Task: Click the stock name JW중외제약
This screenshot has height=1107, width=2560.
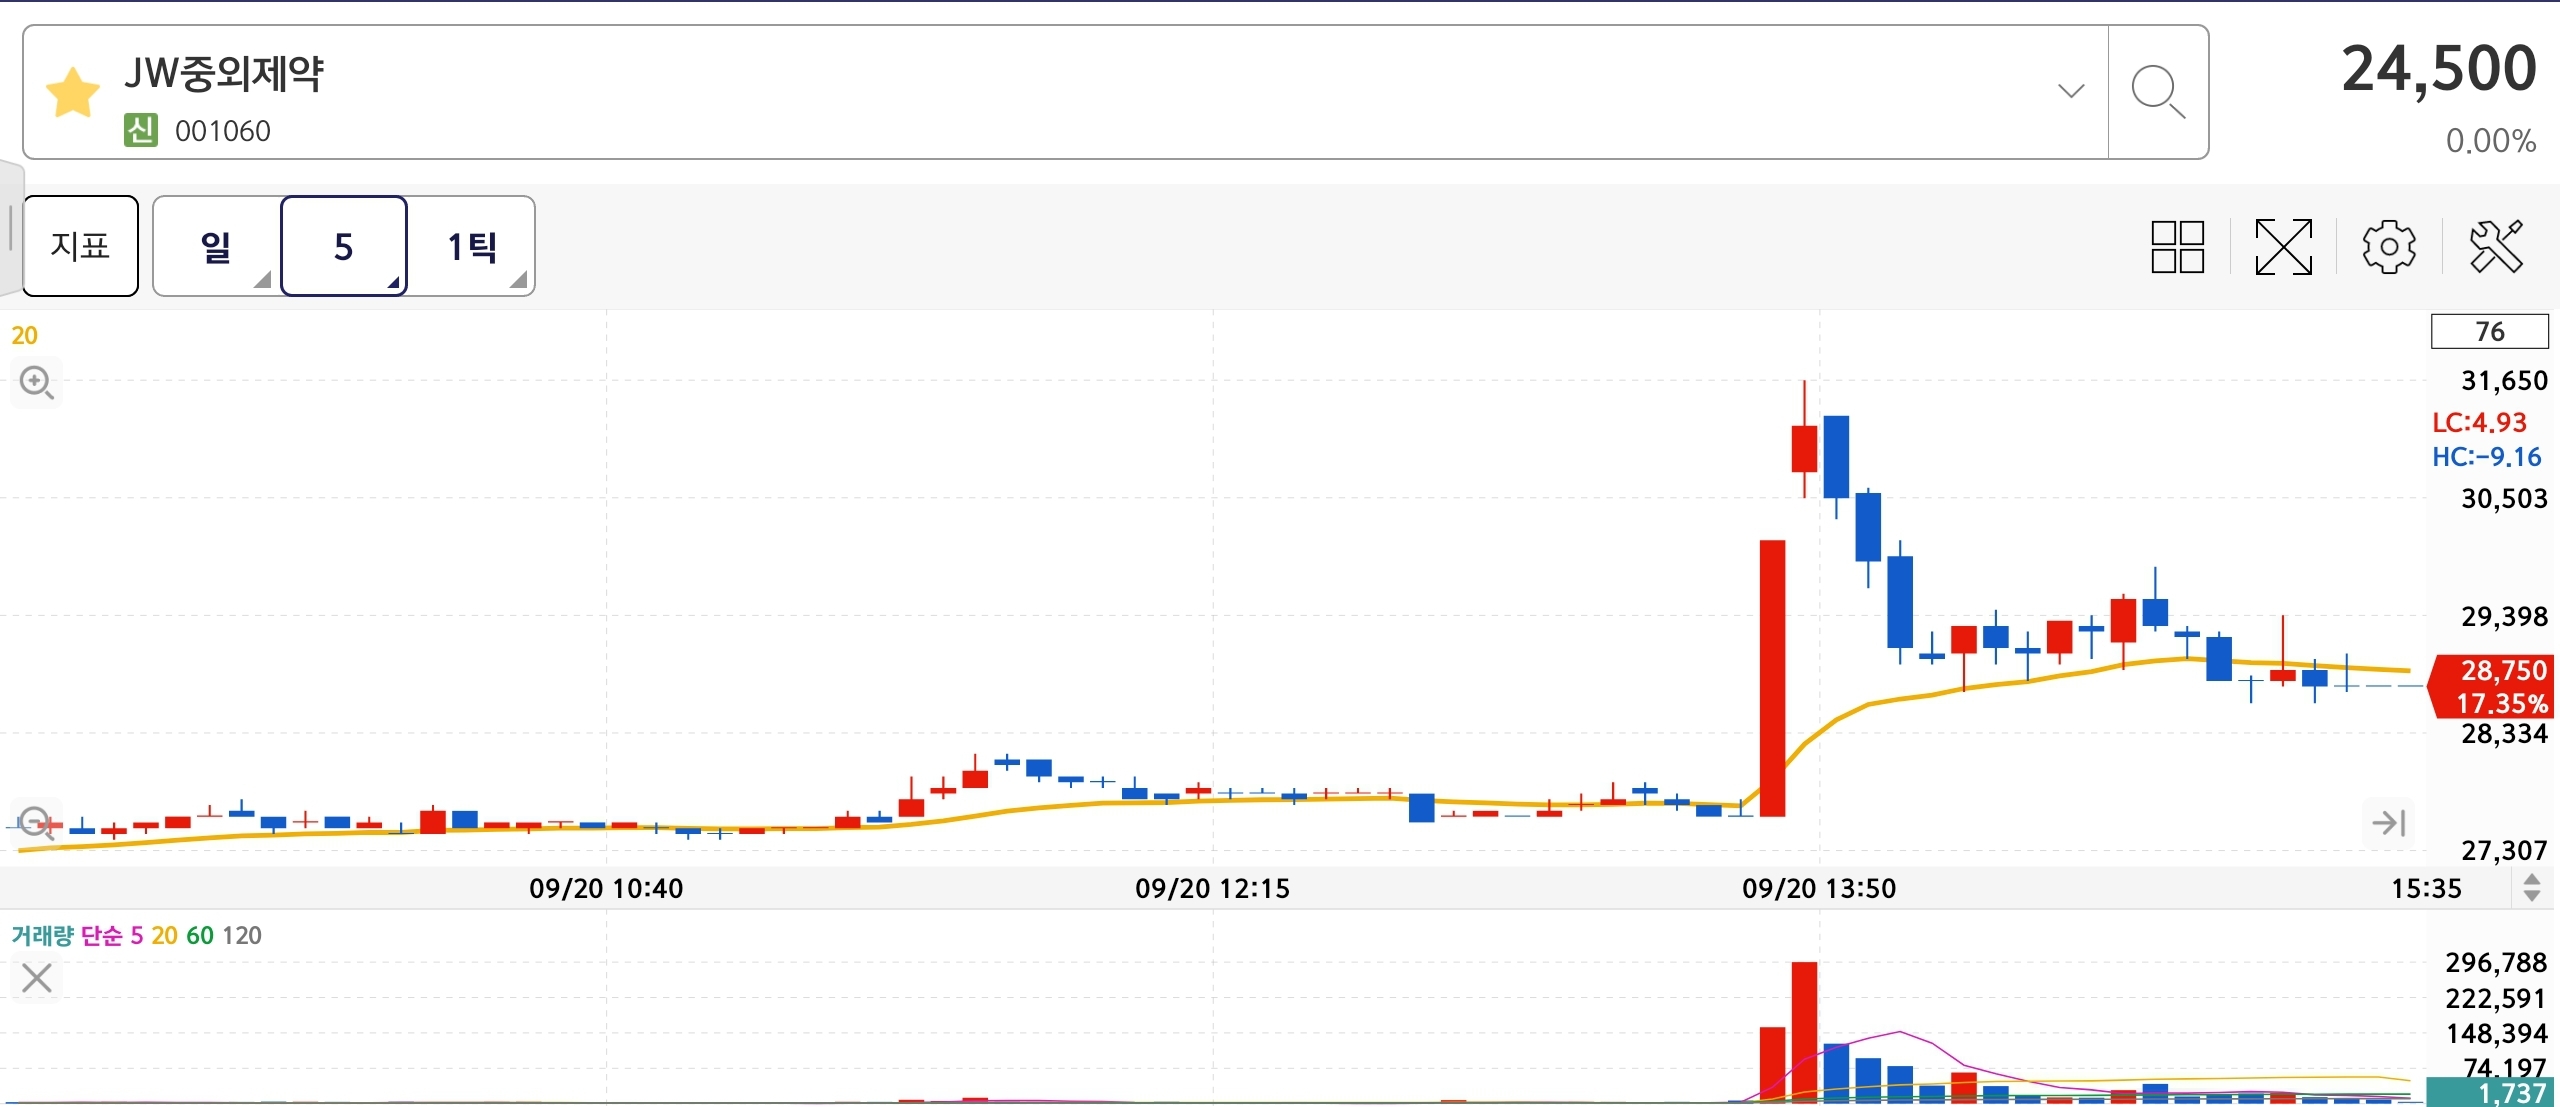Action: pyautogui.click(x=224, y=74)
